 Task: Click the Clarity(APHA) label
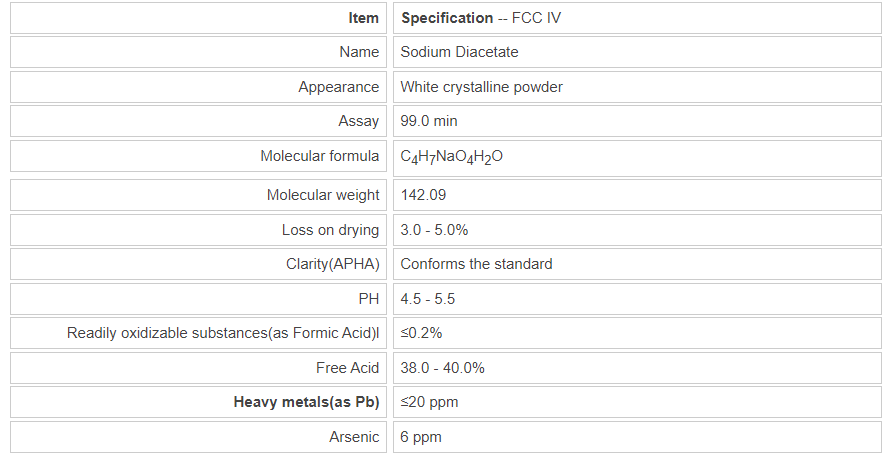click(333, 264)
